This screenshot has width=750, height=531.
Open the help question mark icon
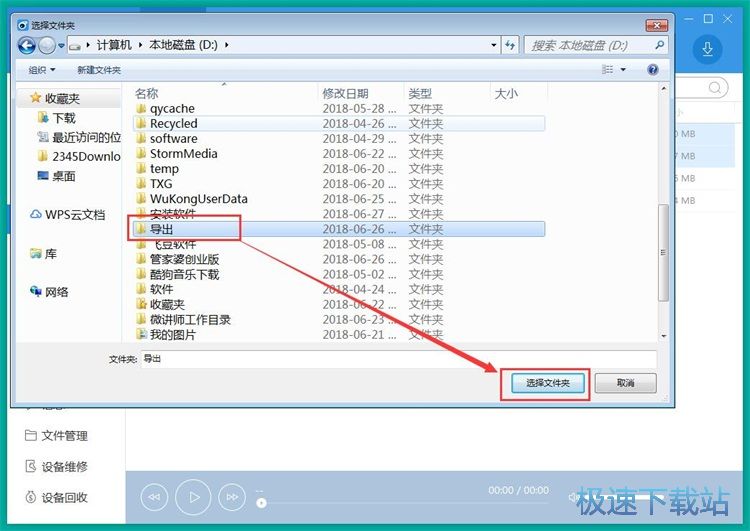pos(653,70)
